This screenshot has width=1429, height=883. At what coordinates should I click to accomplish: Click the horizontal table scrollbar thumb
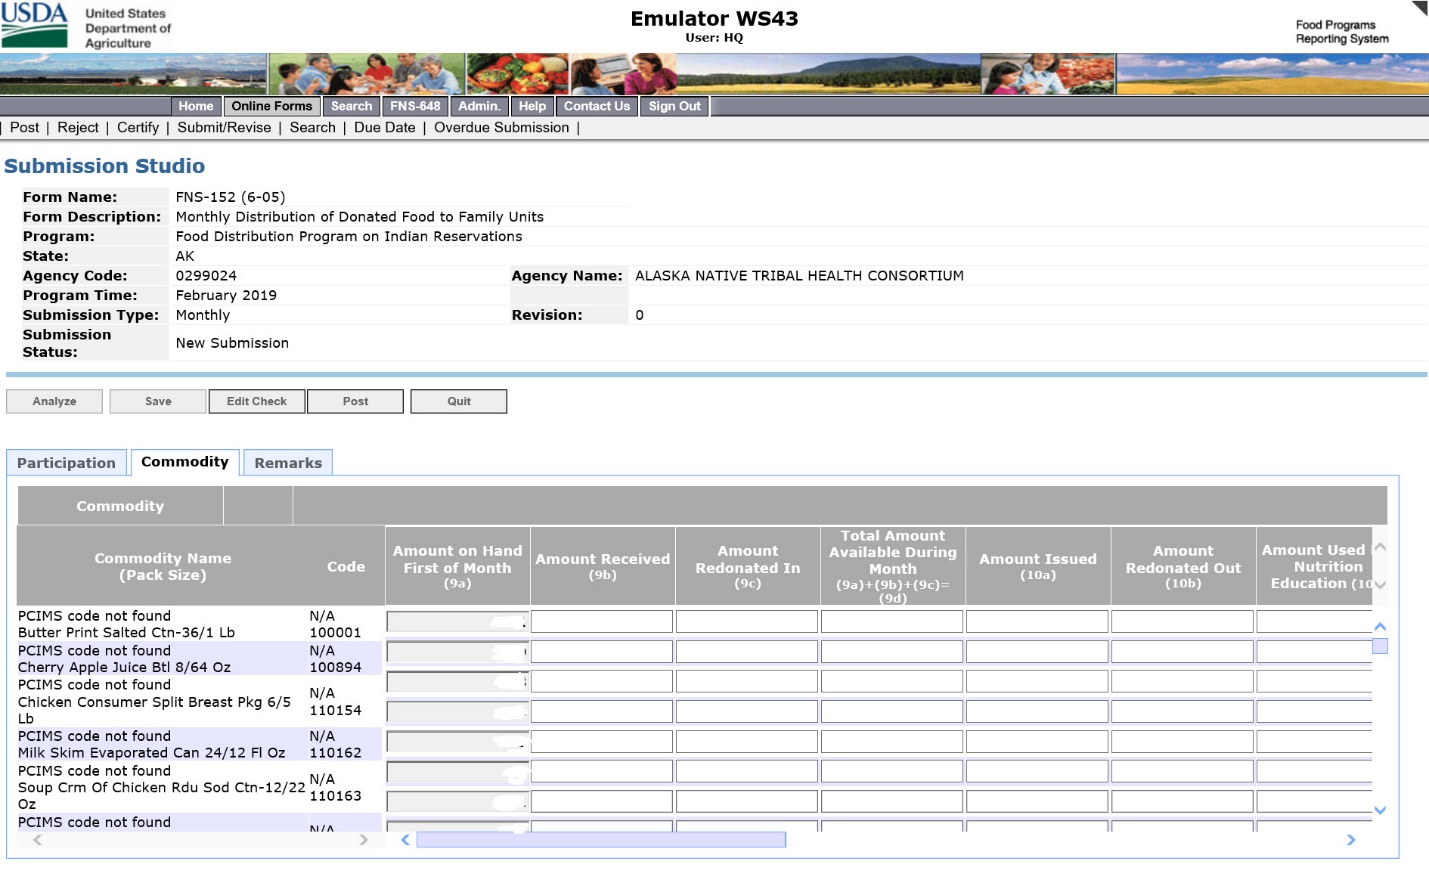600,840
